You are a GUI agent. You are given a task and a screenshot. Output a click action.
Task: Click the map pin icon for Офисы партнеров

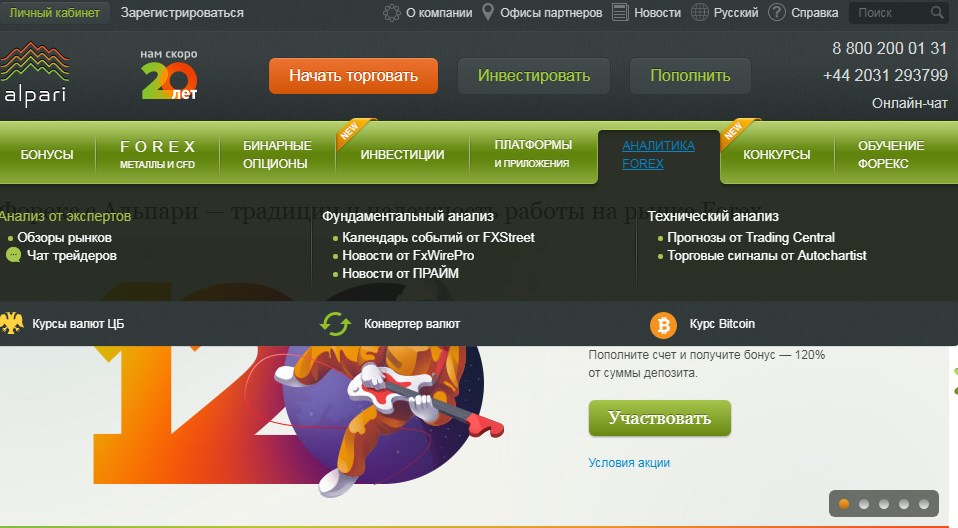pyautogui.click(x=488, y=12)
